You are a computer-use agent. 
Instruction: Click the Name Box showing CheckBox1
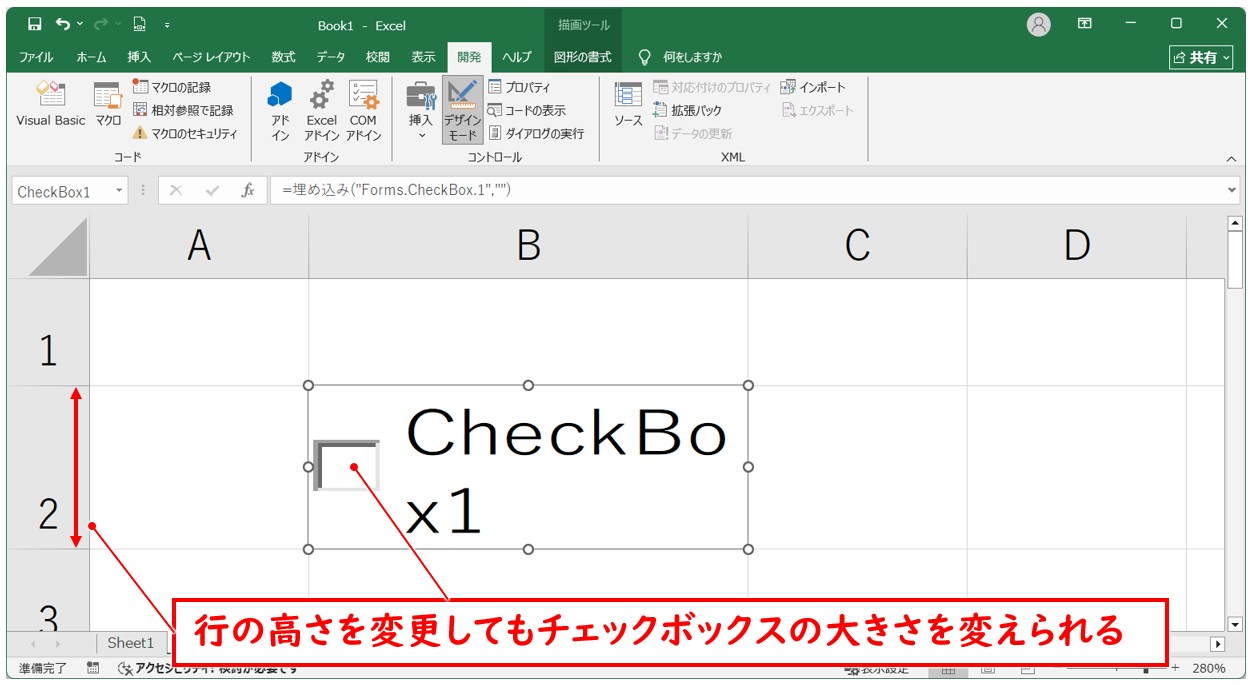tap(60, 191)
